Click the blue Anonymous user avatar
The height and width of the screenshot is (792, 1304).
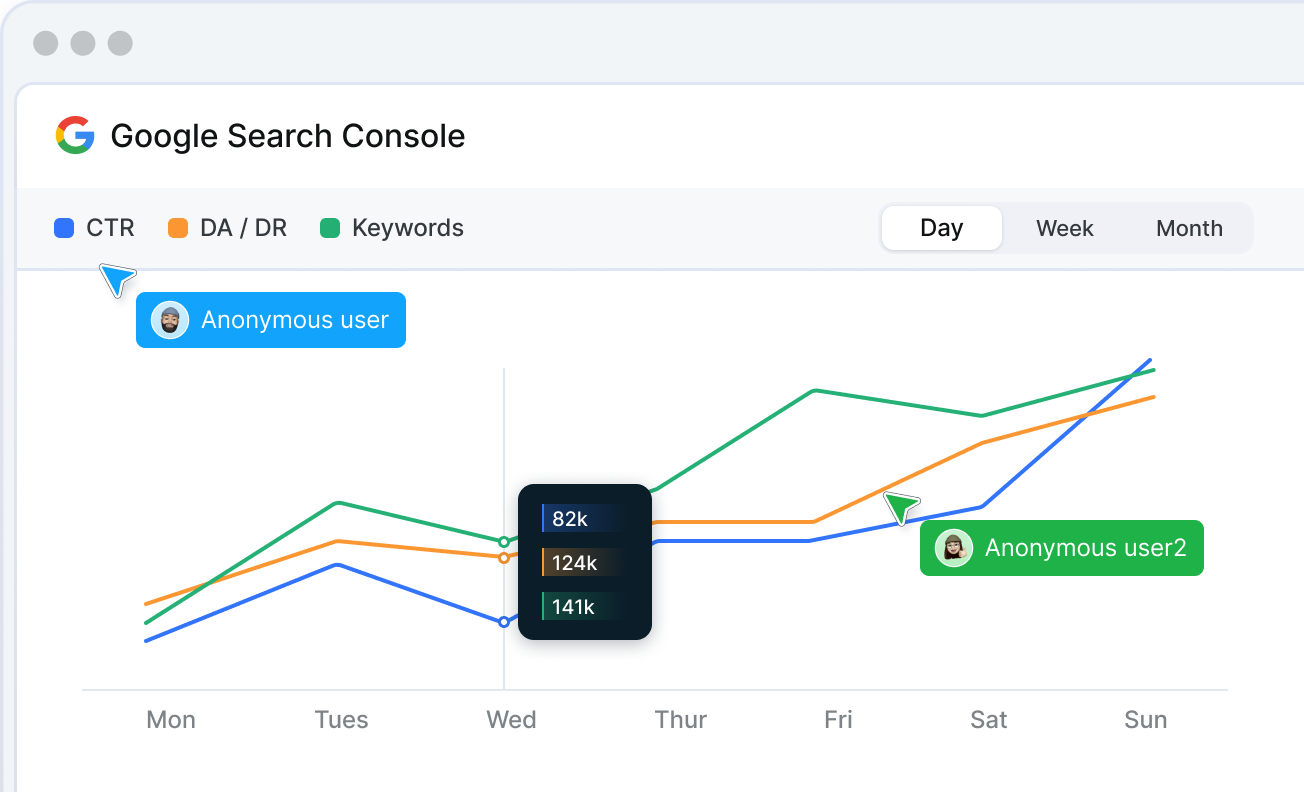pos(170,320)
